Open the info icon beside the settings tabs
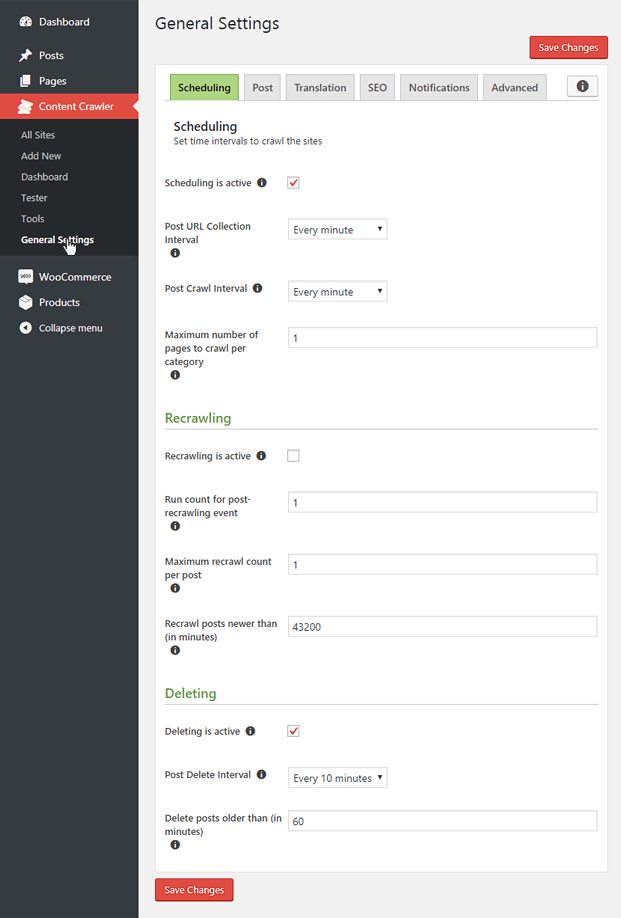This screenshot has width=621, height=918. click(582, 86)
